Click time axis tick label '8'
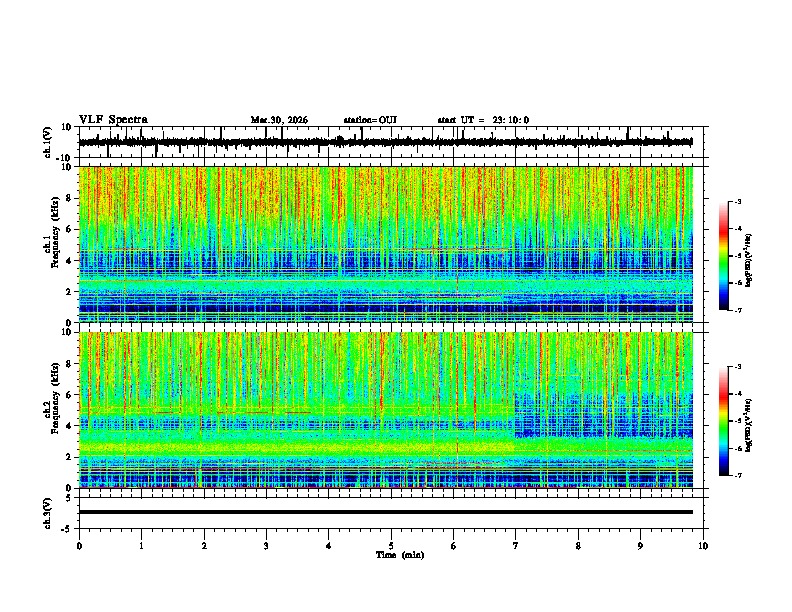 [x=578, y=546]
